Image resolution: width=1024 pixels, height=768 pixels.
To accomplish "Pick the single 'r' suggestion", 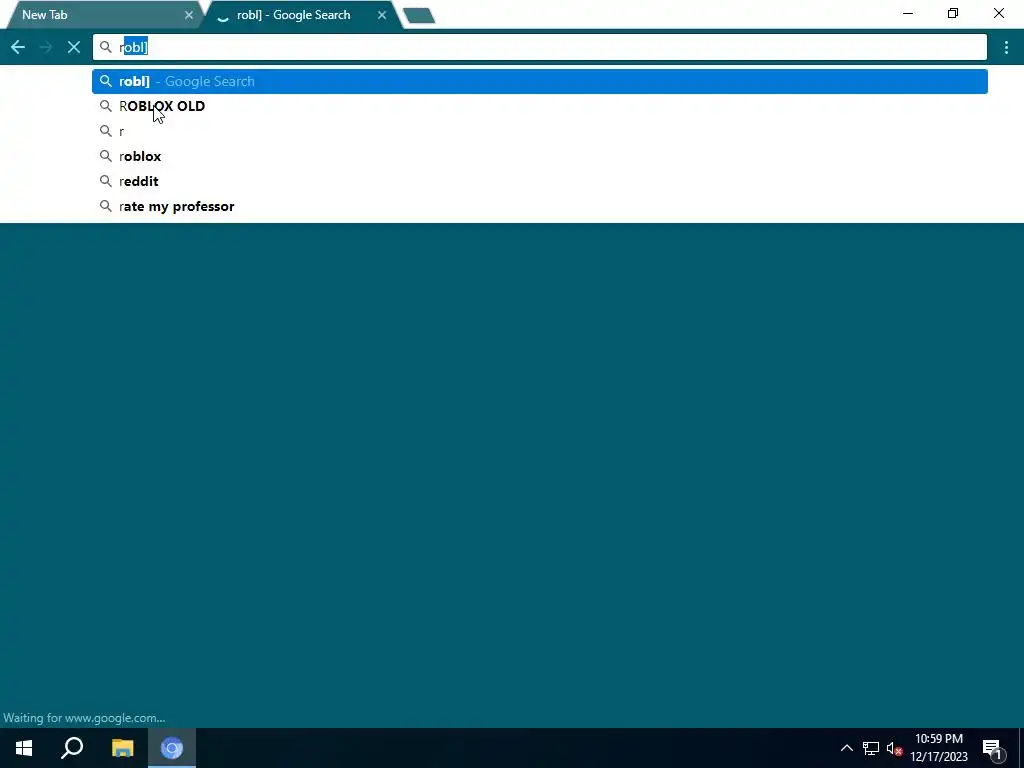I will coord(539,131).
